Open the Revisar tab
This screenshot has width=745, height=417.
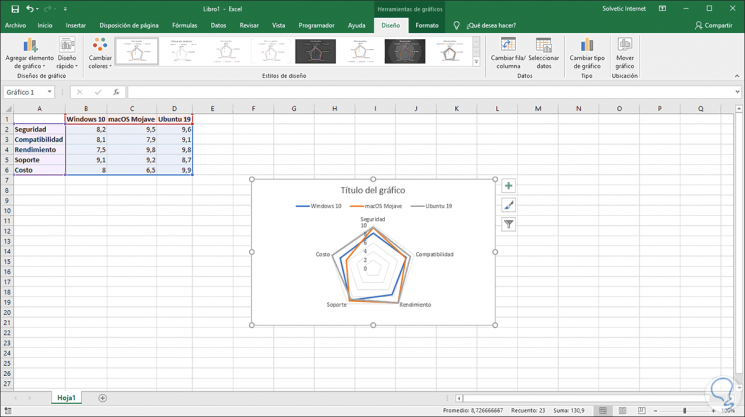pyautogui.click(x=249, y=26)
